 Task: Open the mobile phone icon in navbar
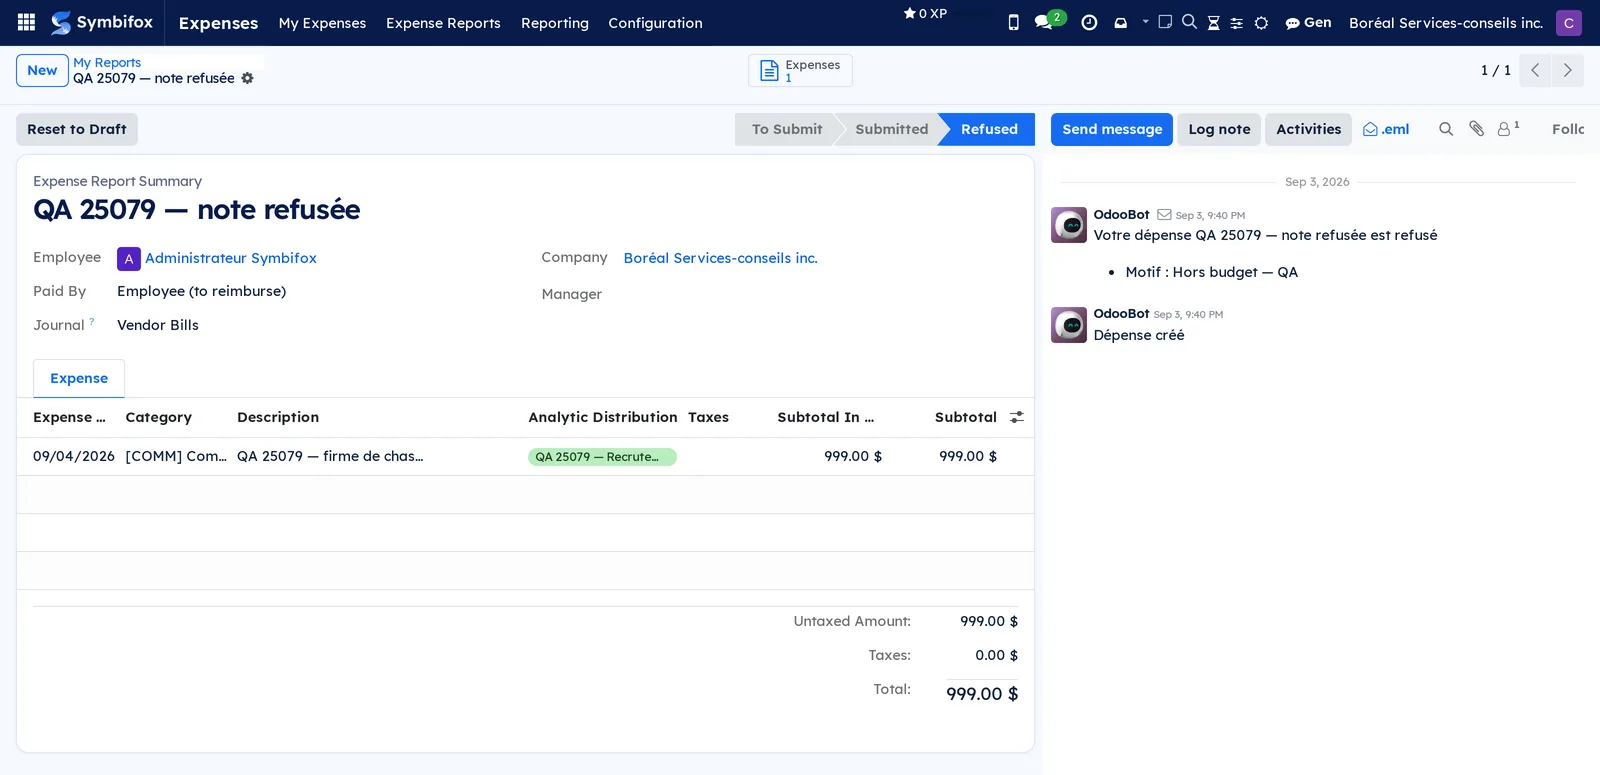click(1013, 22)
